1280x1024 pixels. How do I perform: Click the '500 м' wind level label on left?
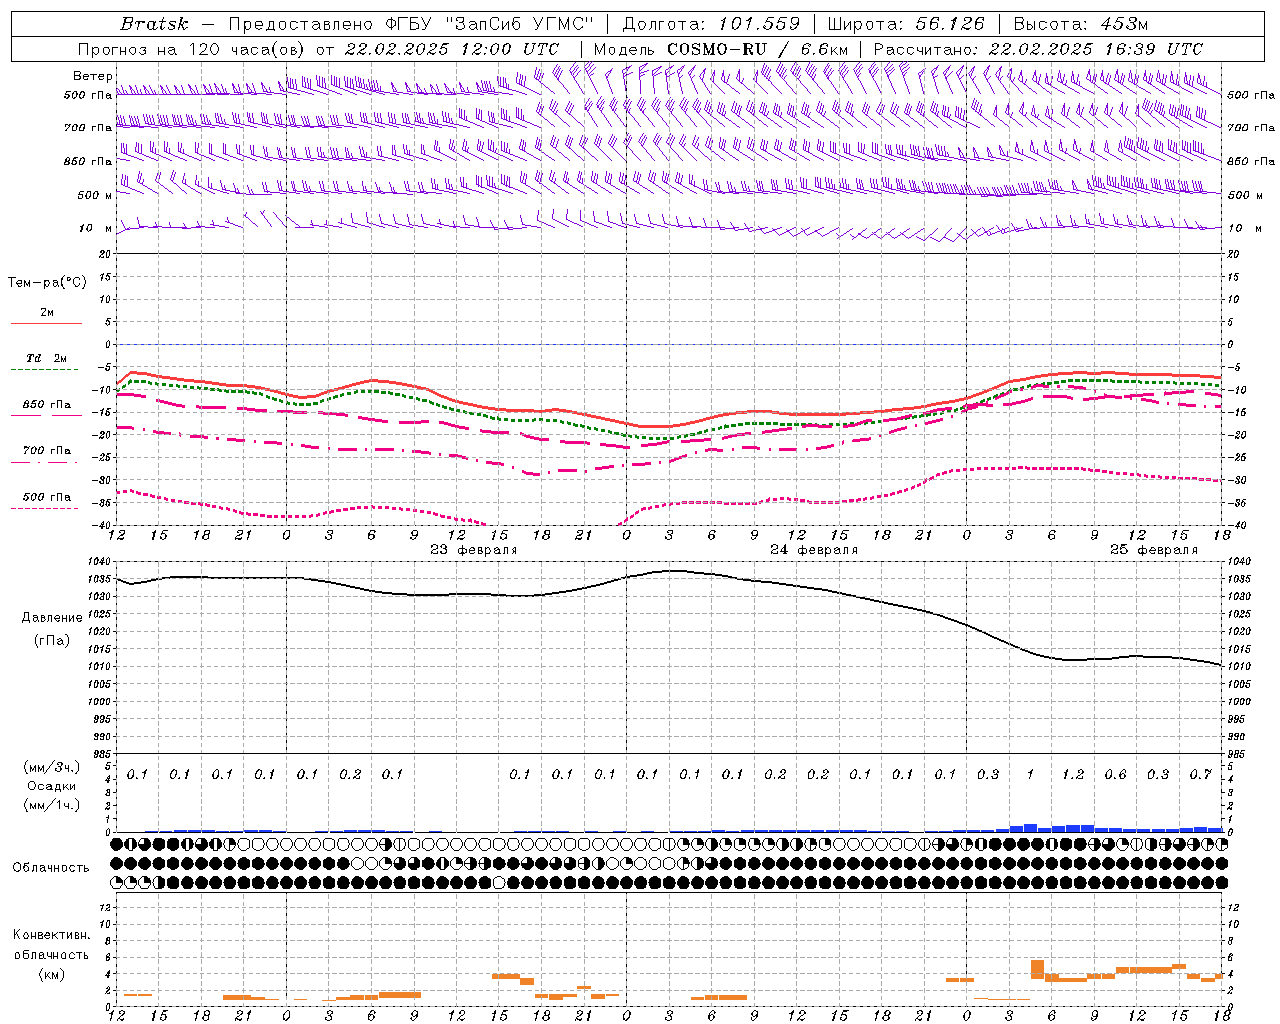tap(95, 195)
